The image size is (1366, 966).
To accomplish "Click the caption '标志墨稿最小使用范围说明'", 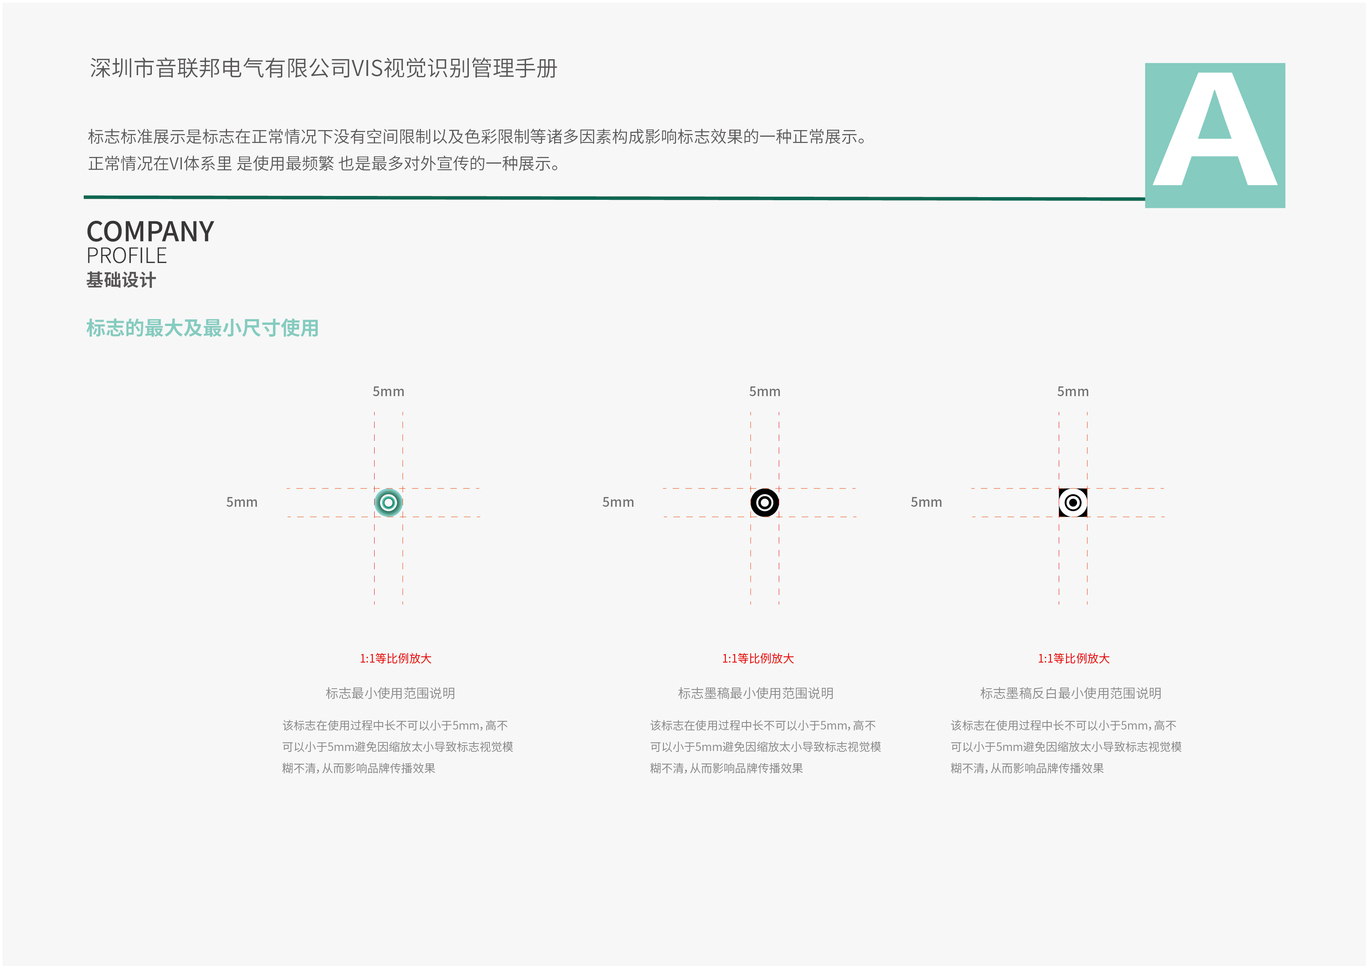I will (x=756, y=693).
